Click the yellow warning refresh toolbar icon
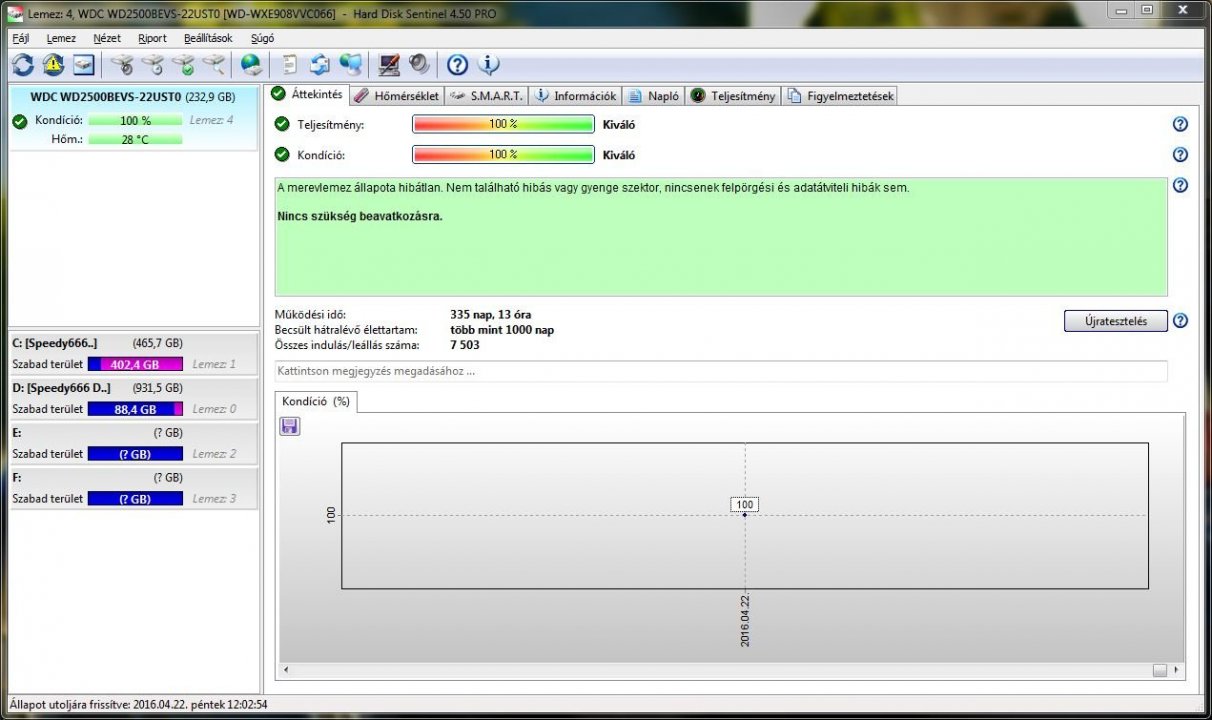Image resolution: width=1212 pixels, height=720 pixels. pyautogui.click(x=53, y=65)
